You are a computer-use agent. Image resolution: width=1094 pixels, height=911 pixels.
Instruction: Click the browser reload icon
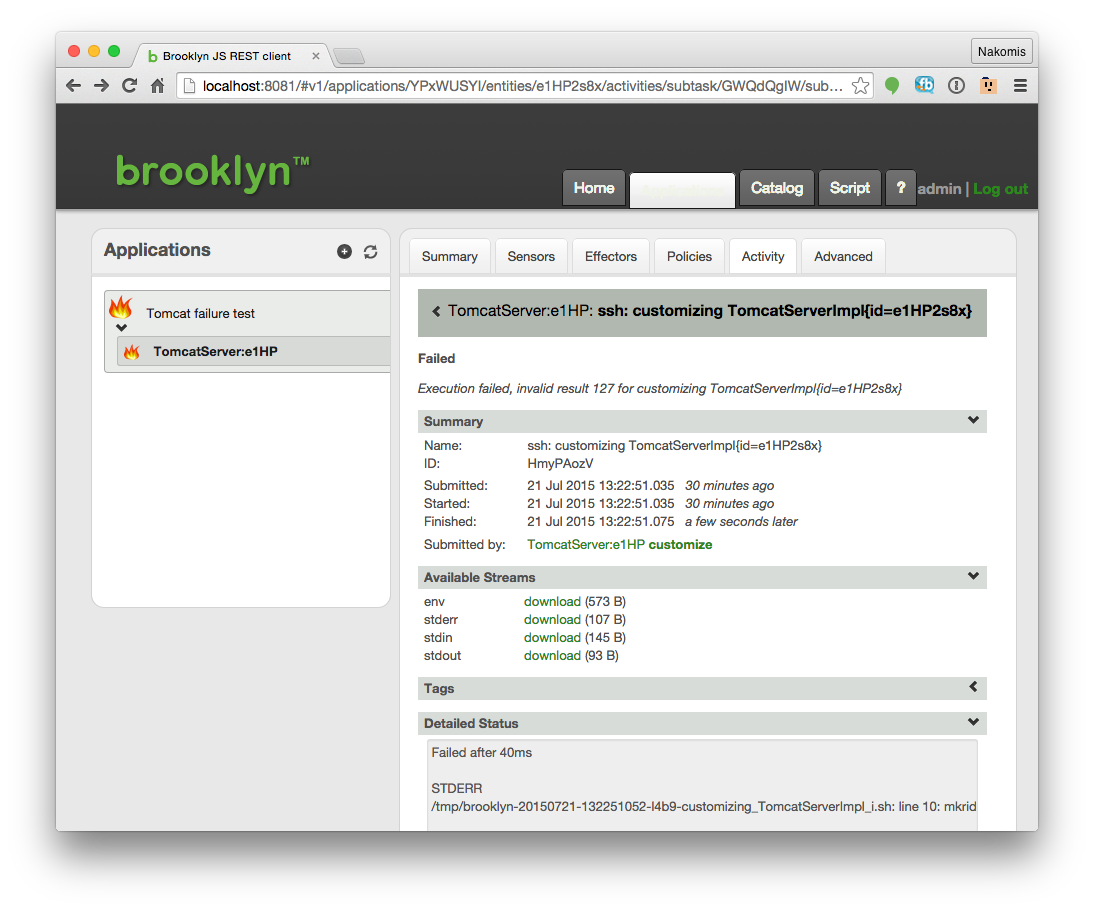click(x=129, y=86)
